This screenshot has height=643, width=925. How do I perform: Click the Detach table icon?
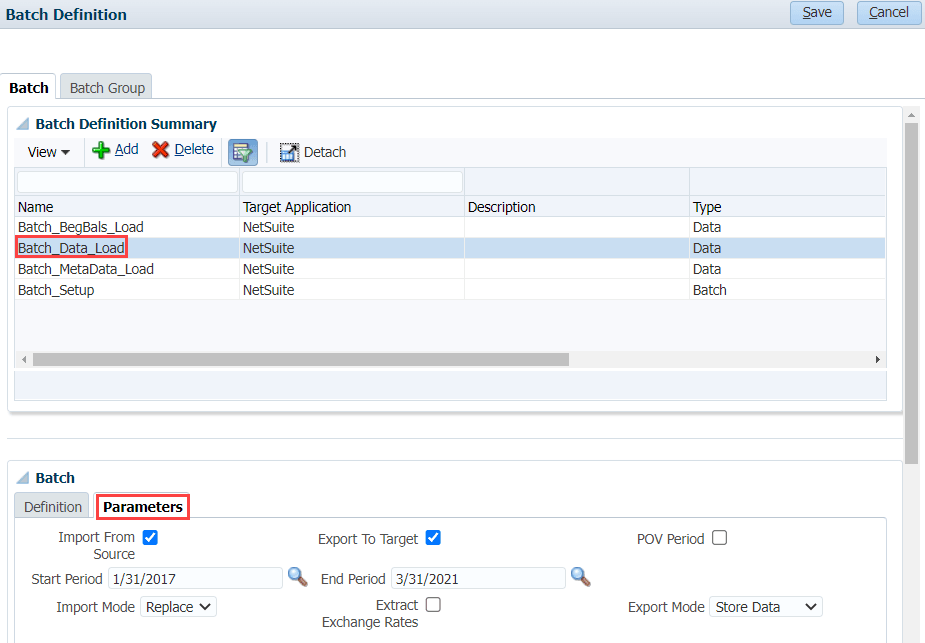(289, 152)
